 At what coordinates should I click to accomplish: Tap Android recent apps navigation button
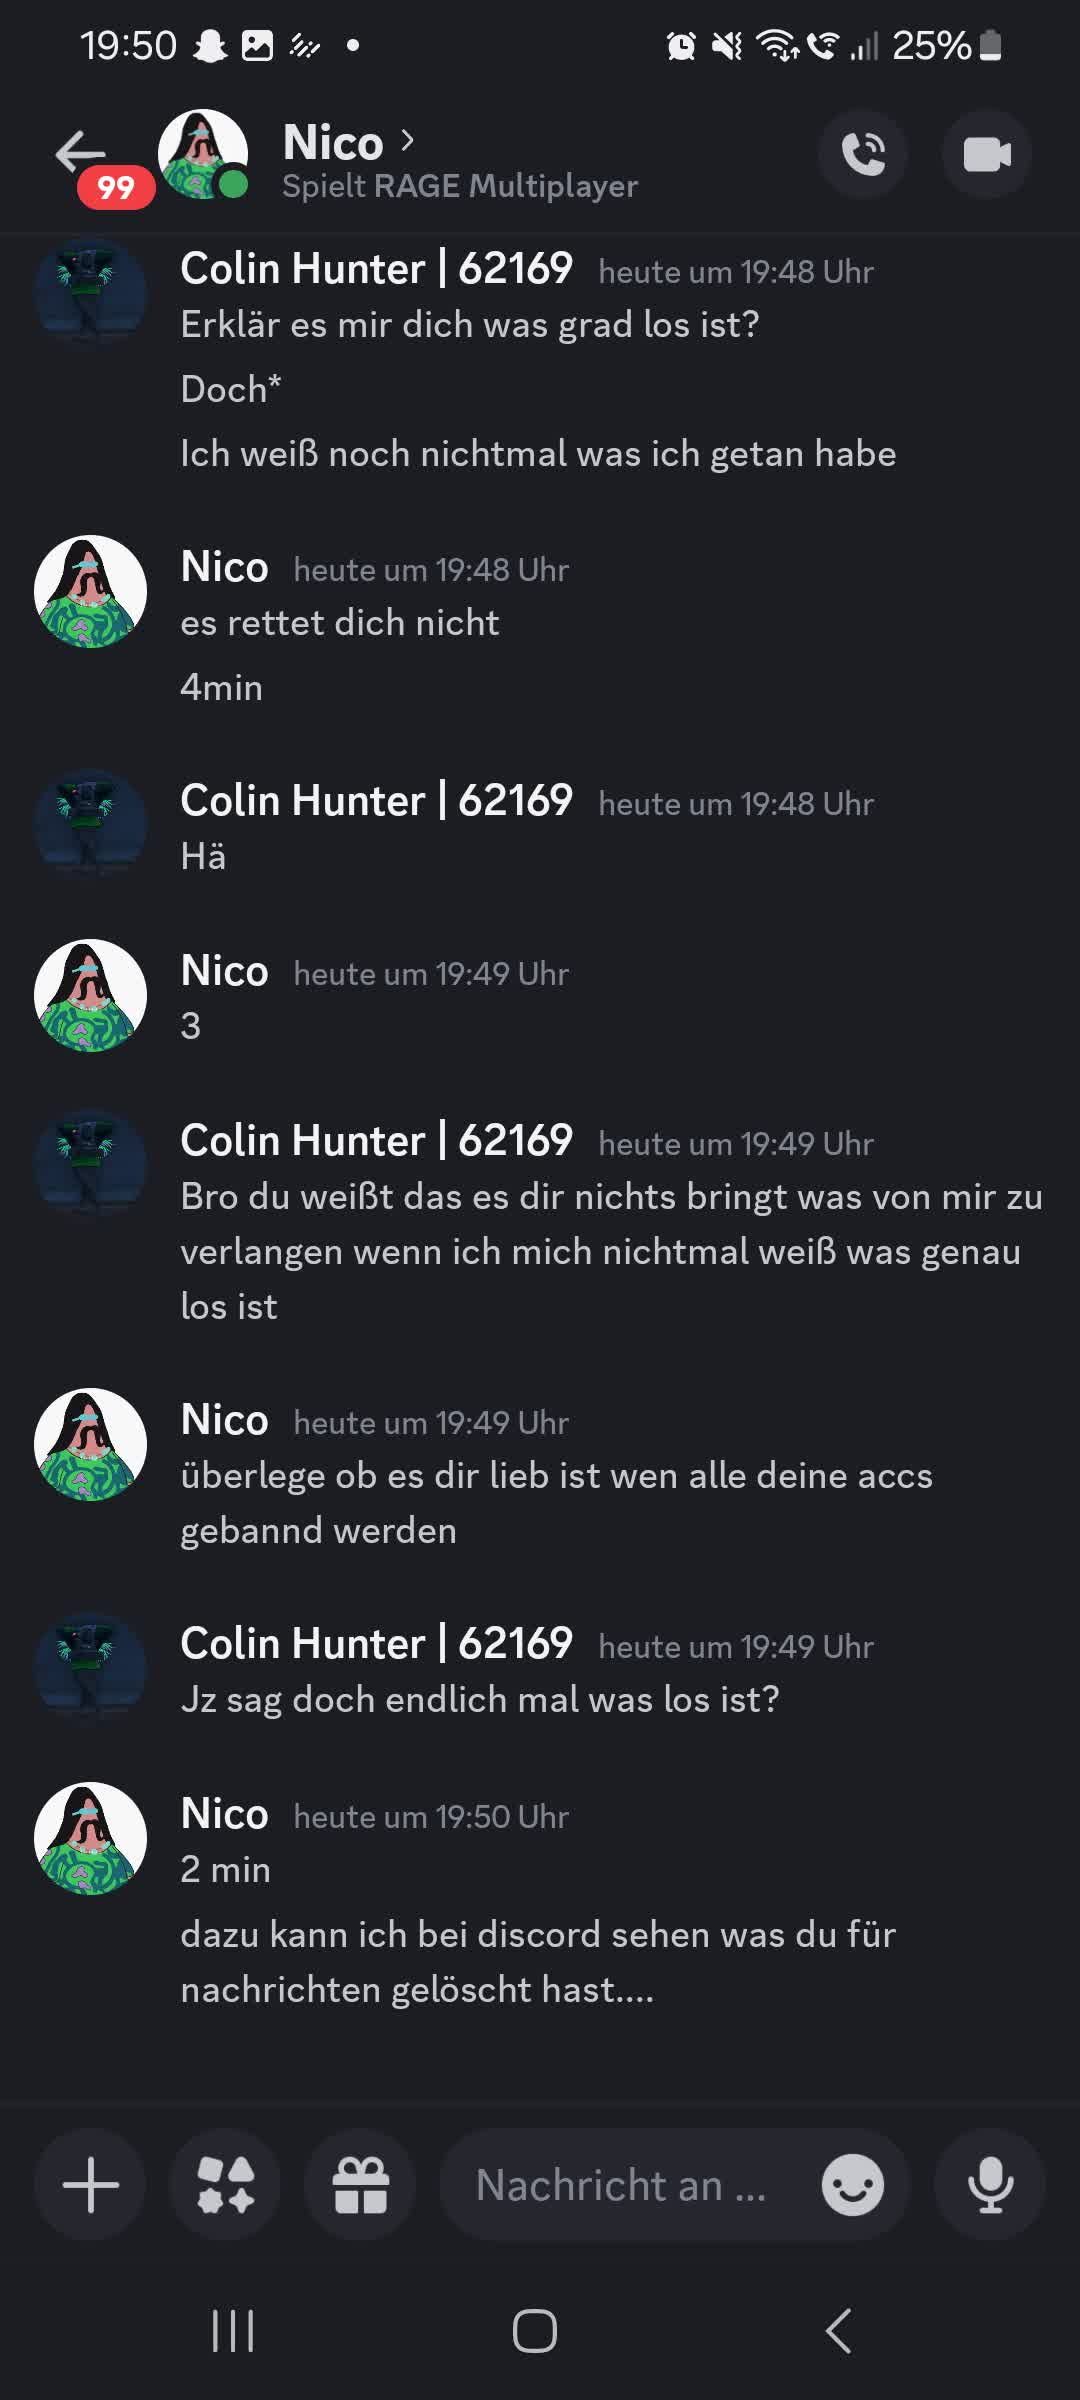click(233, 2331)
